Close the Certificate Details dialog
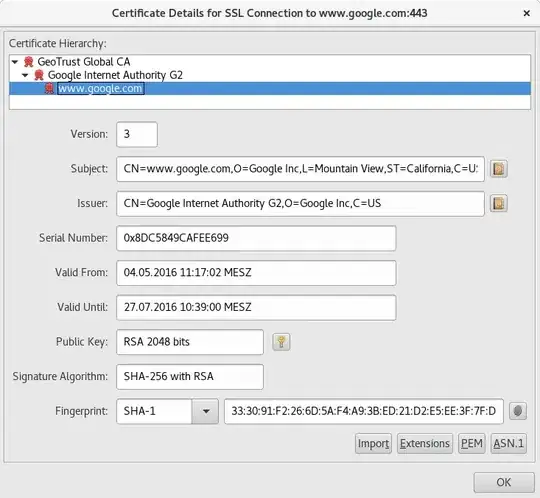Viewport: 540px width, 498px height. [x=526, y=13]
